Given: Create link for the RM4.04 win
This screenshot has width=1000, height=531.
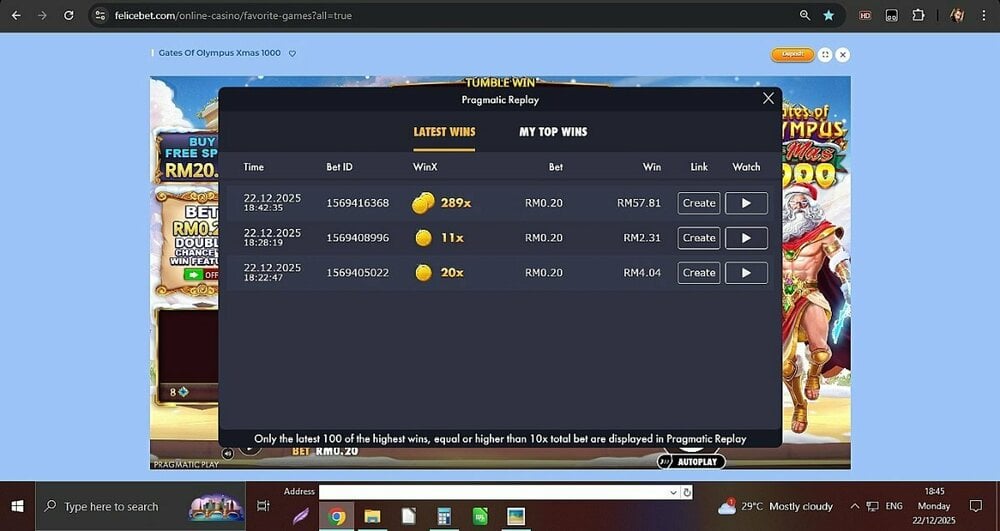Looking at the screenshot, I should 699,273.
